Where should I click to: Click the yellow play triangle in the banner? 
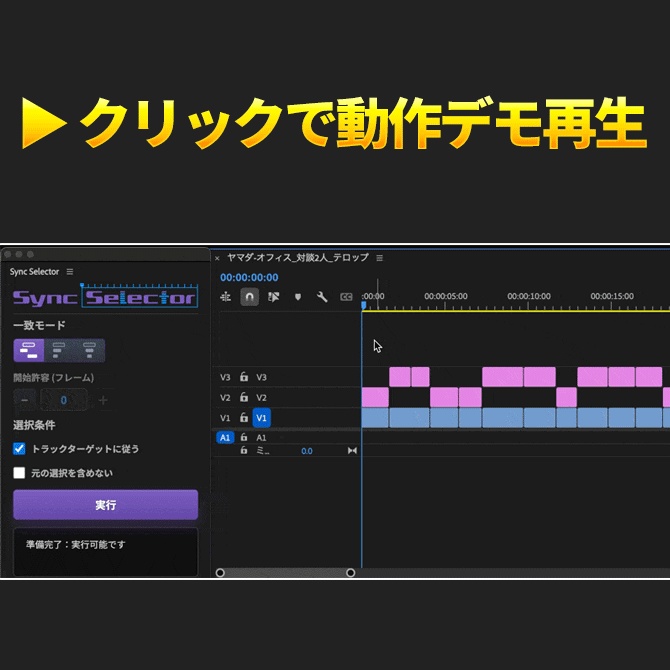click(x=44, y=123)
